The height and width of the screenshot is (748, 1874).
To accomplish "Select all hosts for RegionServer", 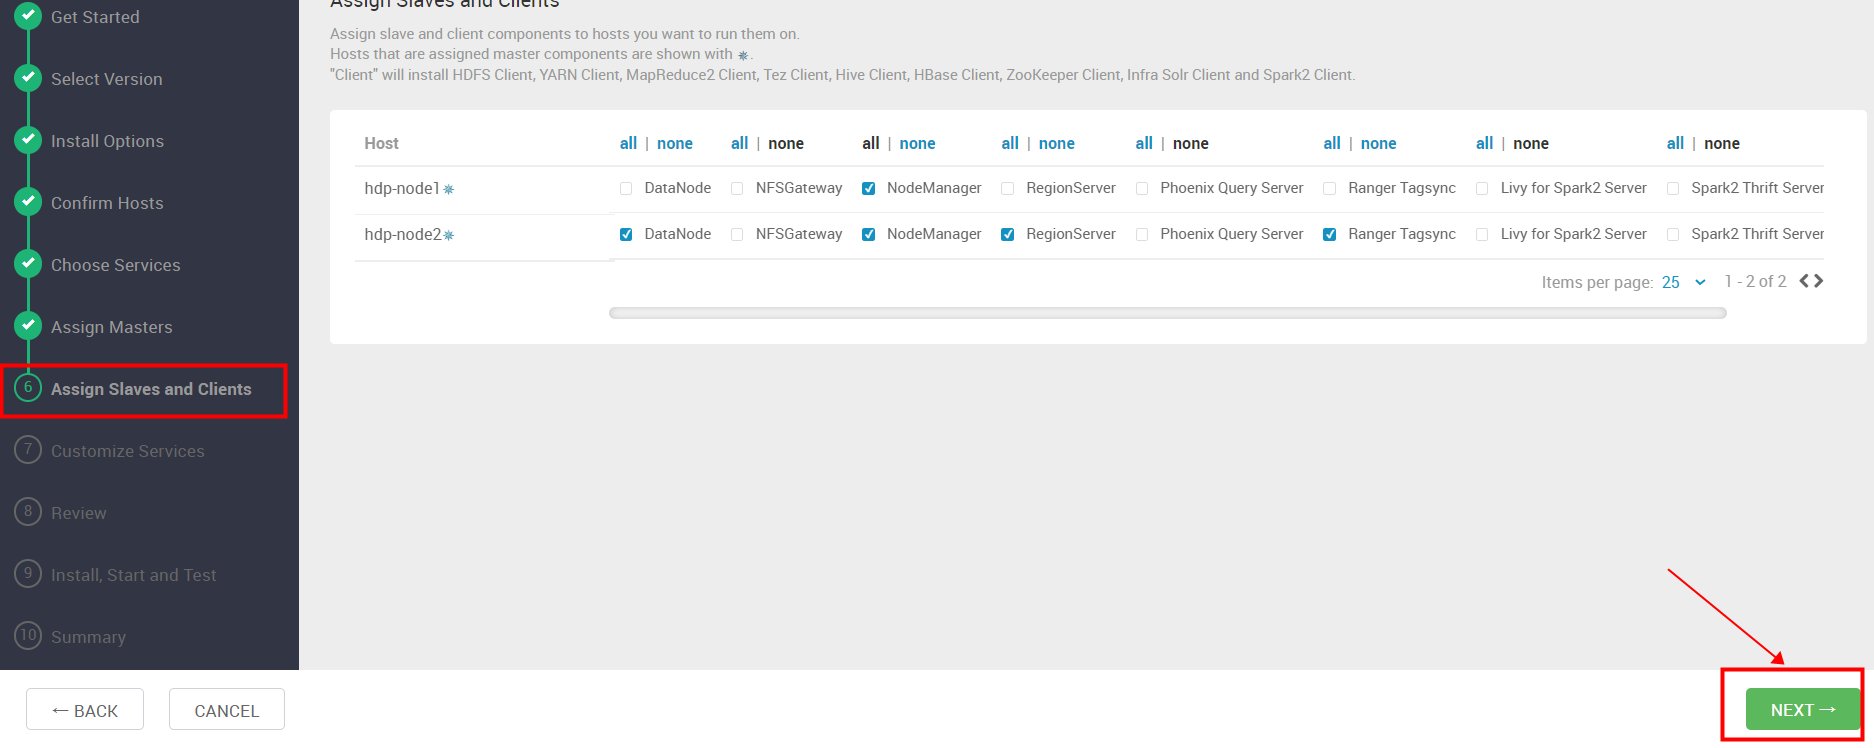I will (x=1010, y=143).
